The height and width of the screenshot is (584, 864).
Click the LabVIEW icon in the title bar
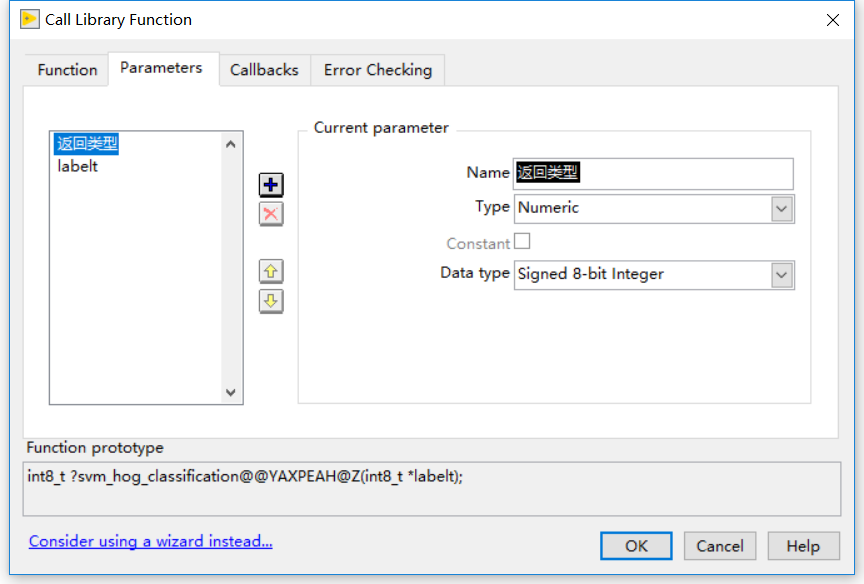click(29, 19)
